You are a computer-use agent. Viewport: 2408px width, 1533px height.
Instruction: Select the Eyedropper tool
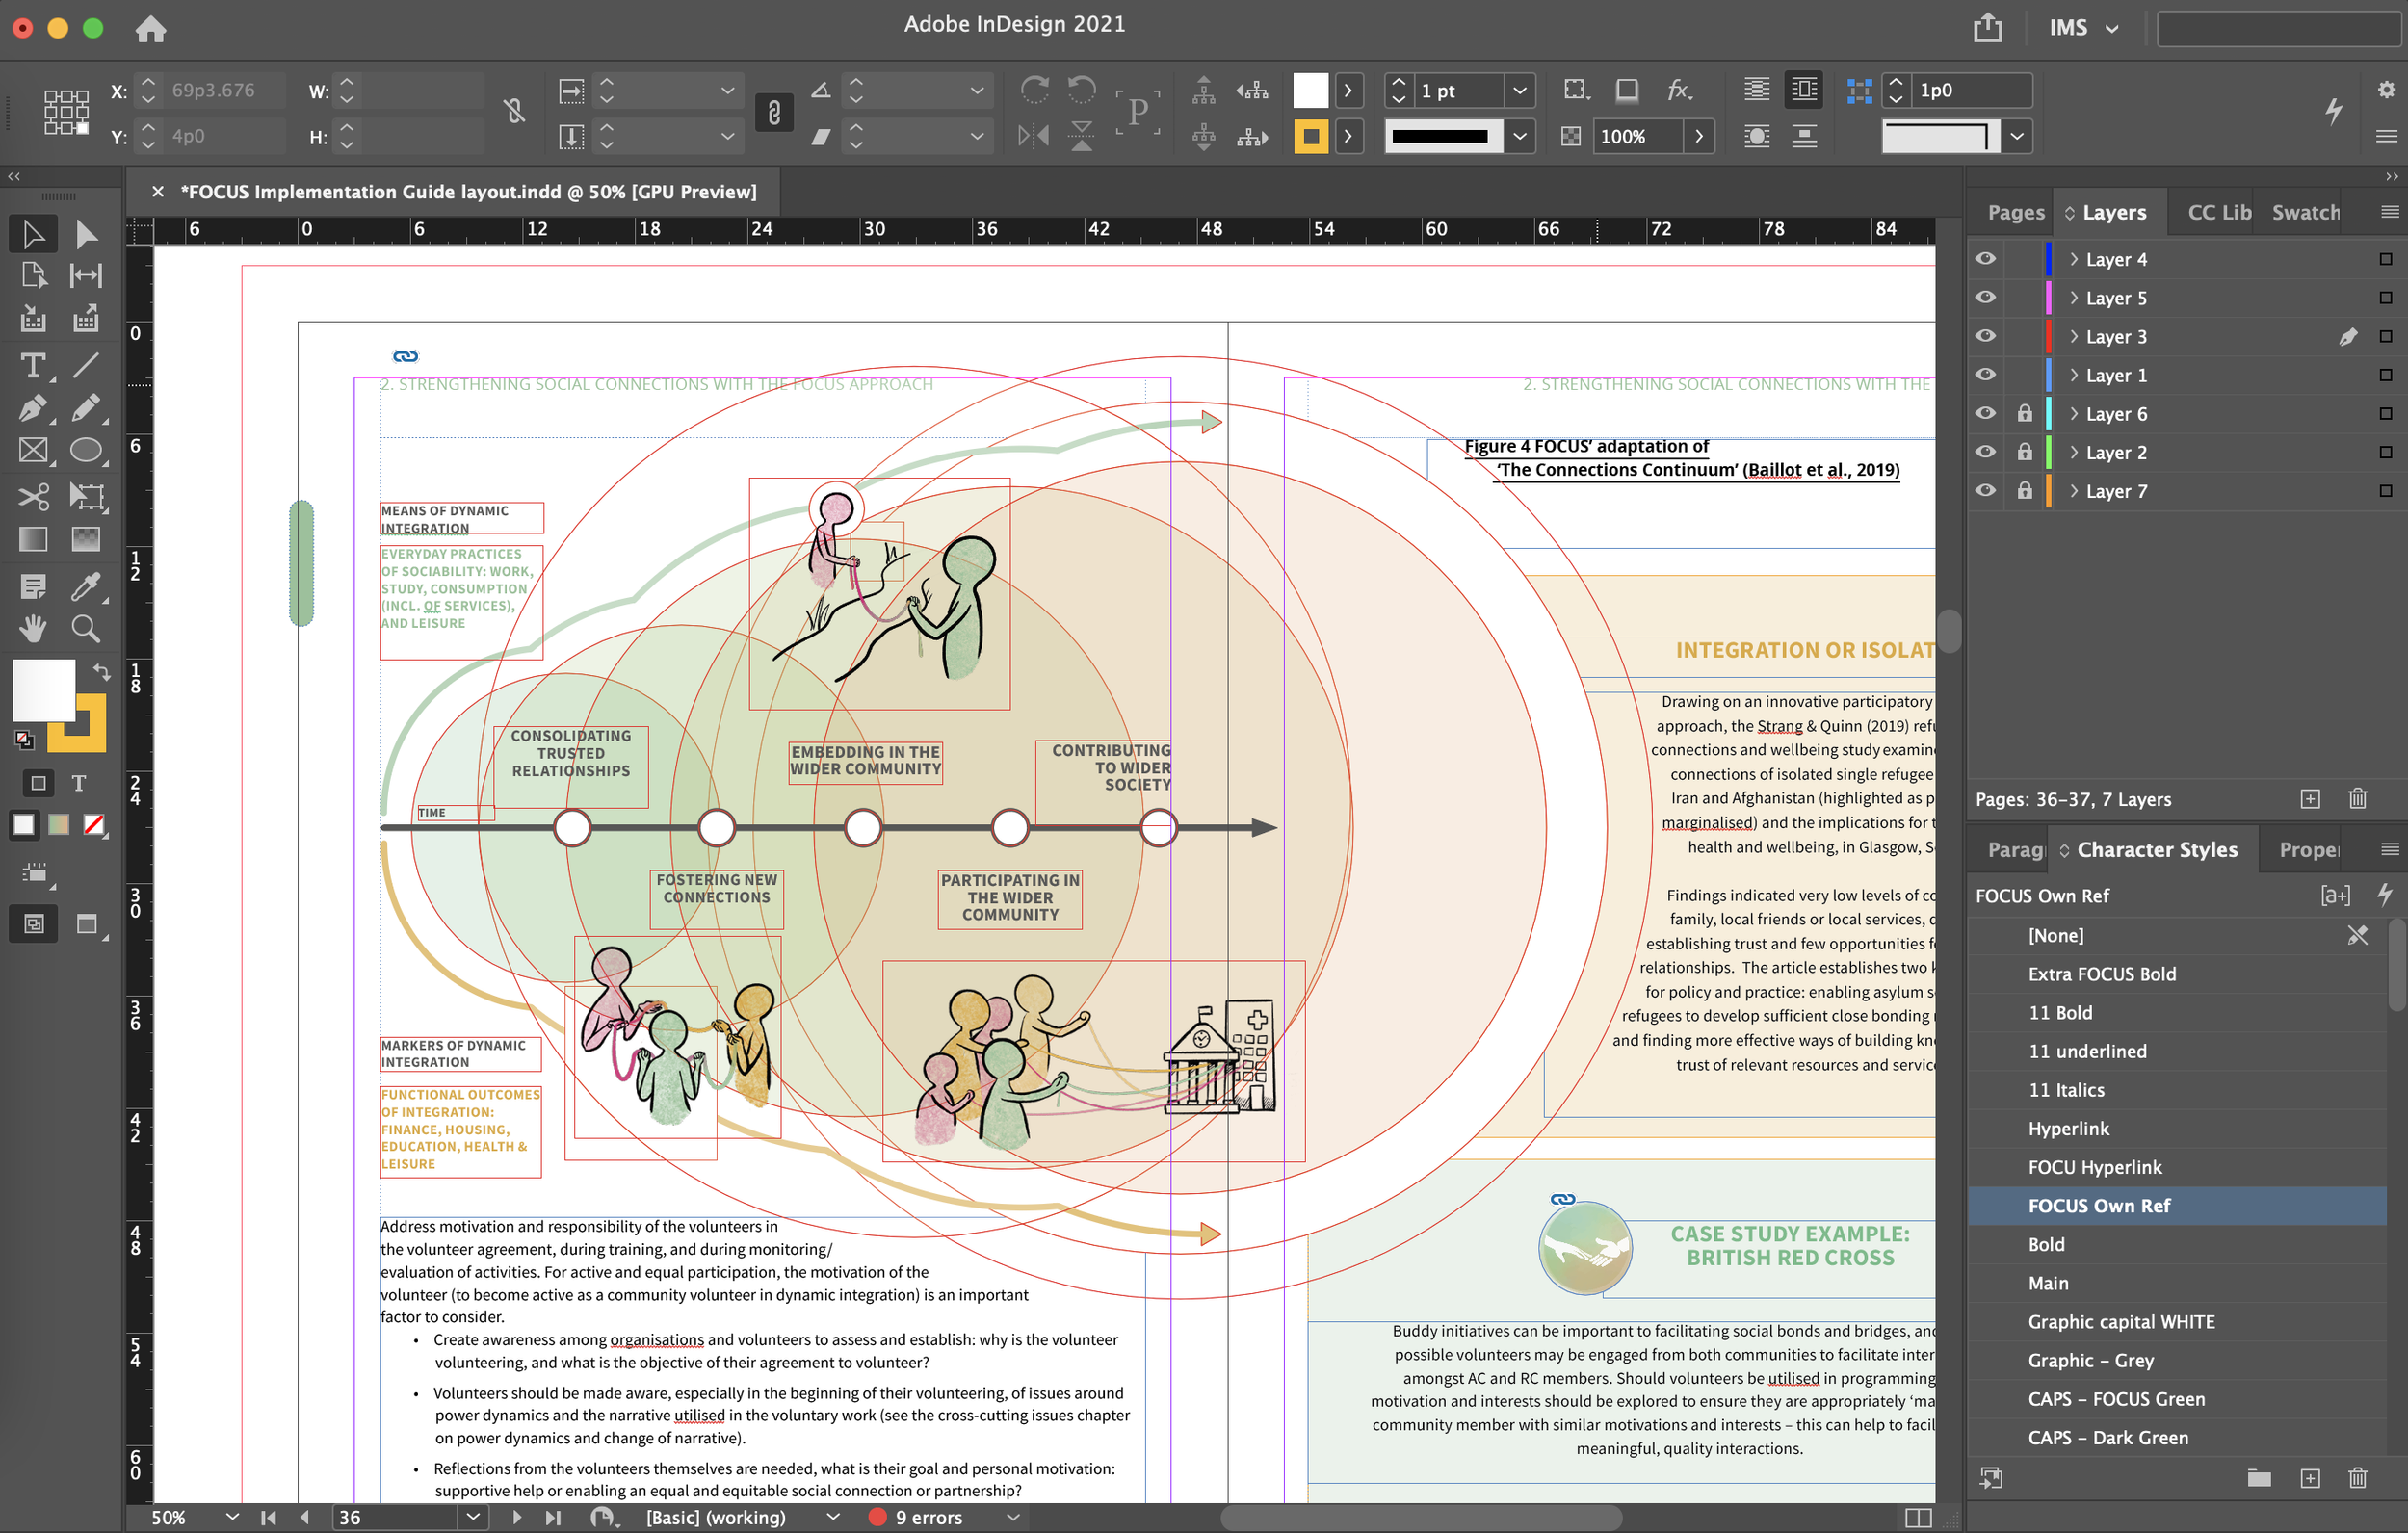coord(86,586)
